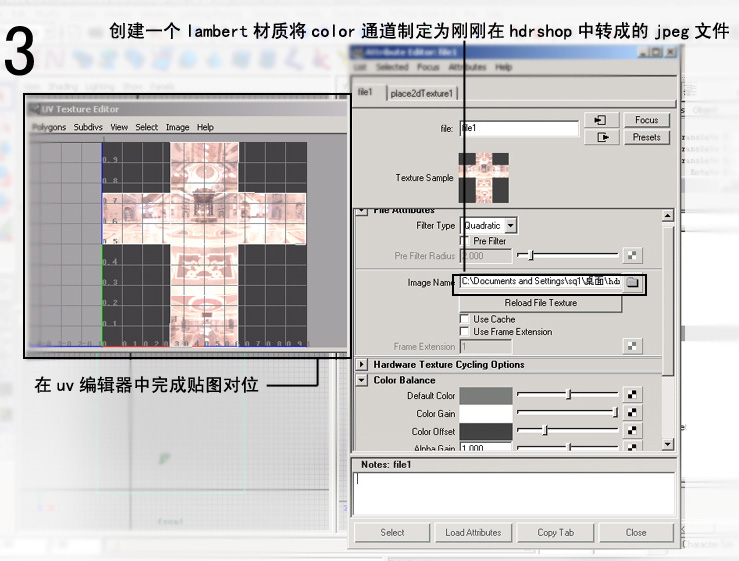Enable the Use Cache checkbox

point(464,319)
